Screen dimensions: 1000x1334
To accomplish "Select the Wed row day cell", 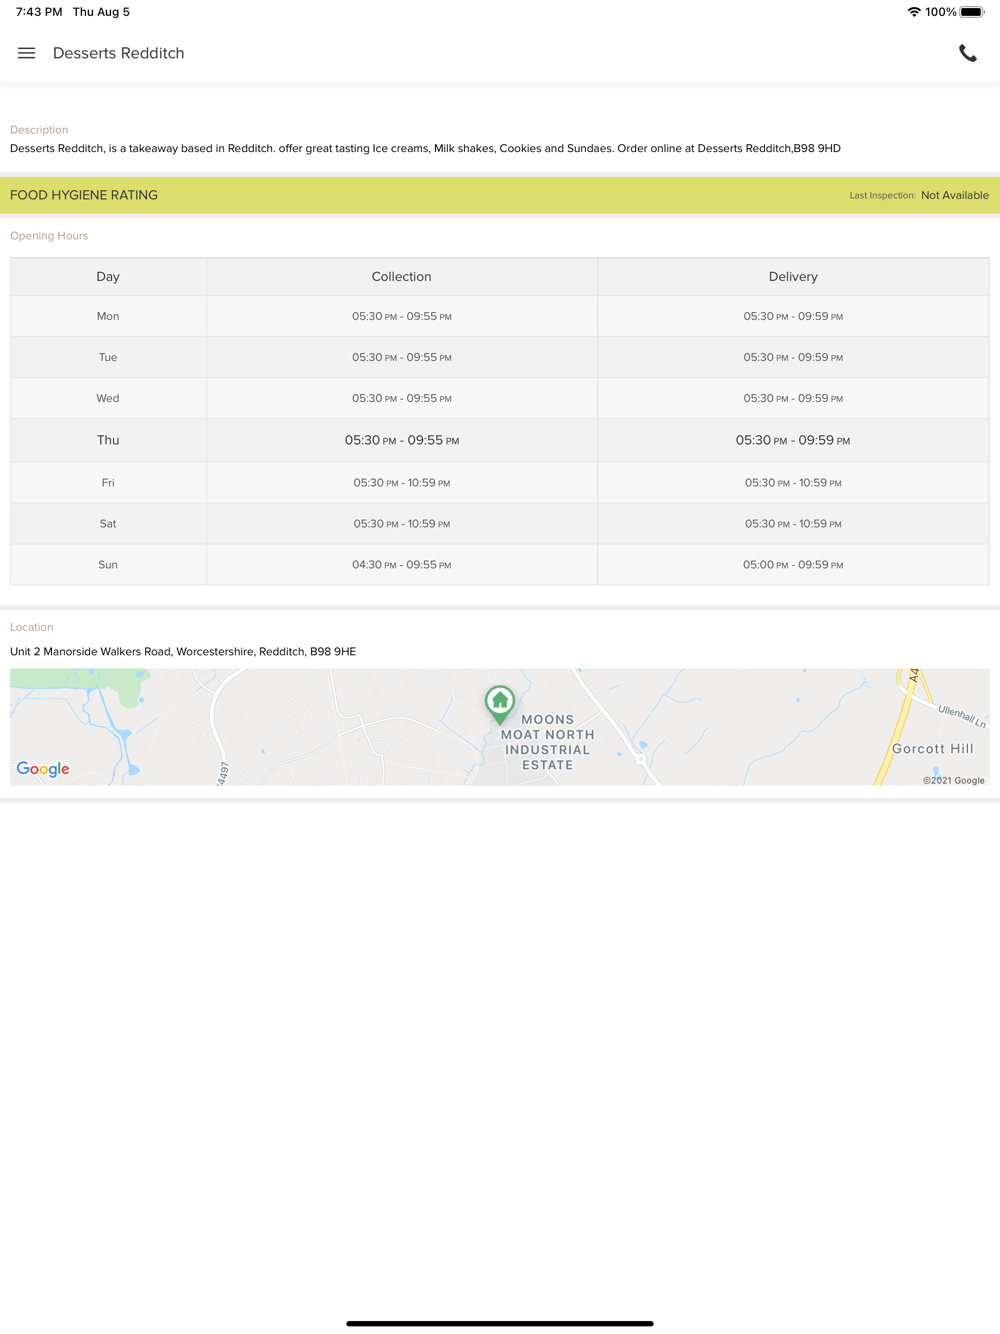I will click(x=108, y=398).
